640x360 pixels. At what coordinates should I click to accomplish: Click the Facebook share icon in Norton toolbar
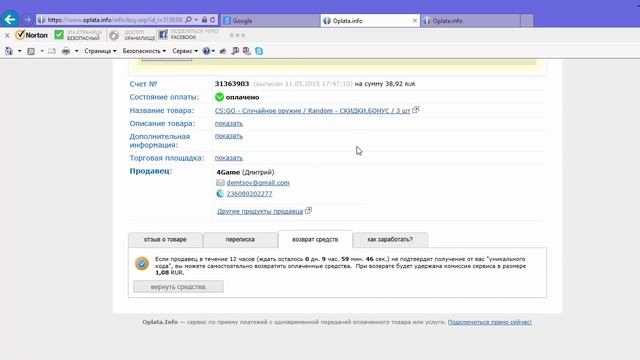point(163,35)
